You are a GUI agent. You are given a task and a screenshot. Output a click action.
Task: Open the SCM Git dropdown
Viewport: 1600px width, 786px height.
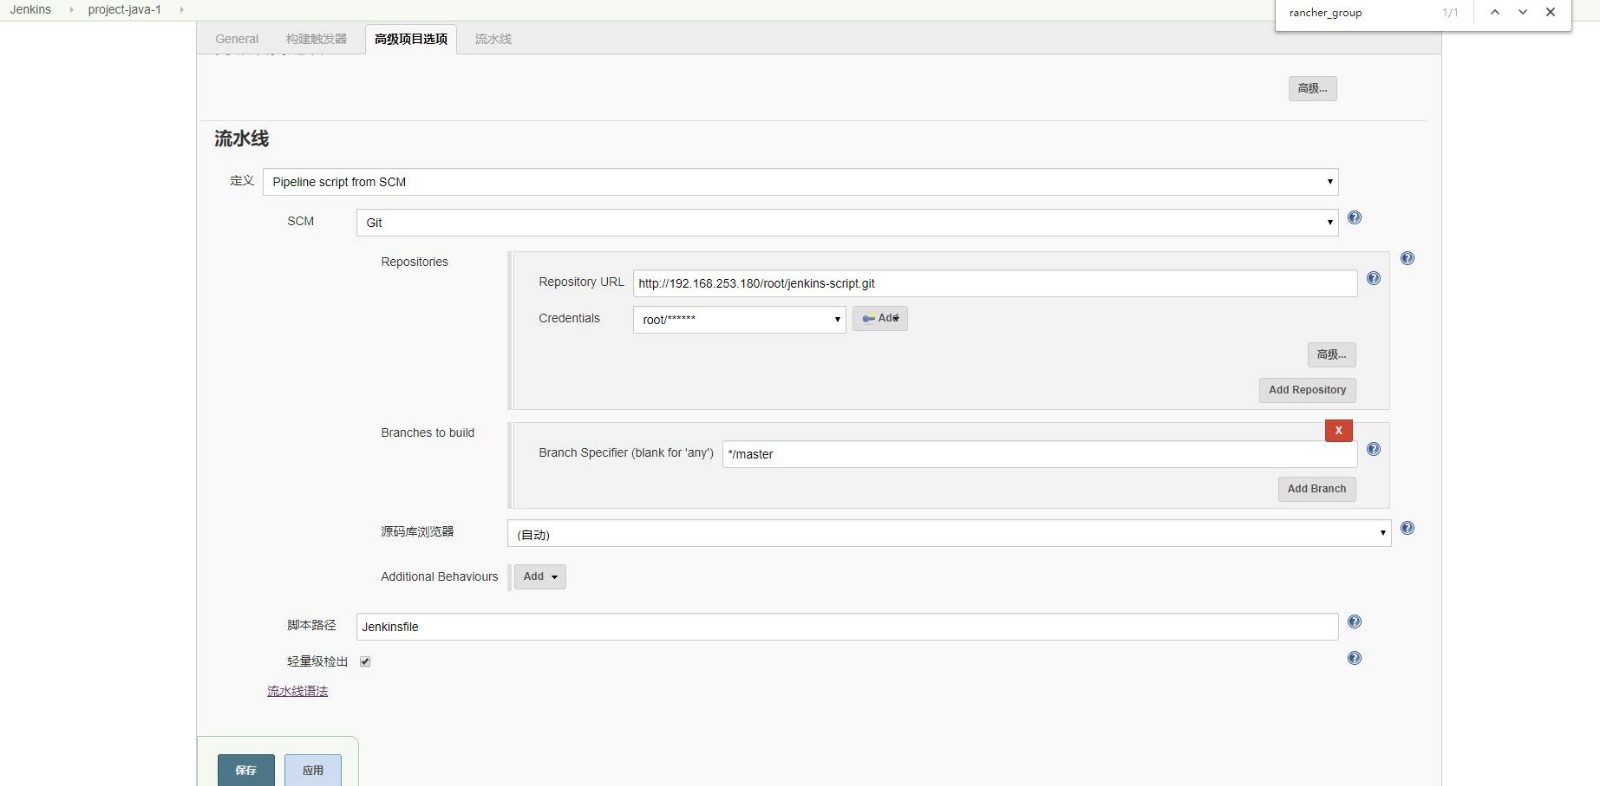click(x=847, y=222)
